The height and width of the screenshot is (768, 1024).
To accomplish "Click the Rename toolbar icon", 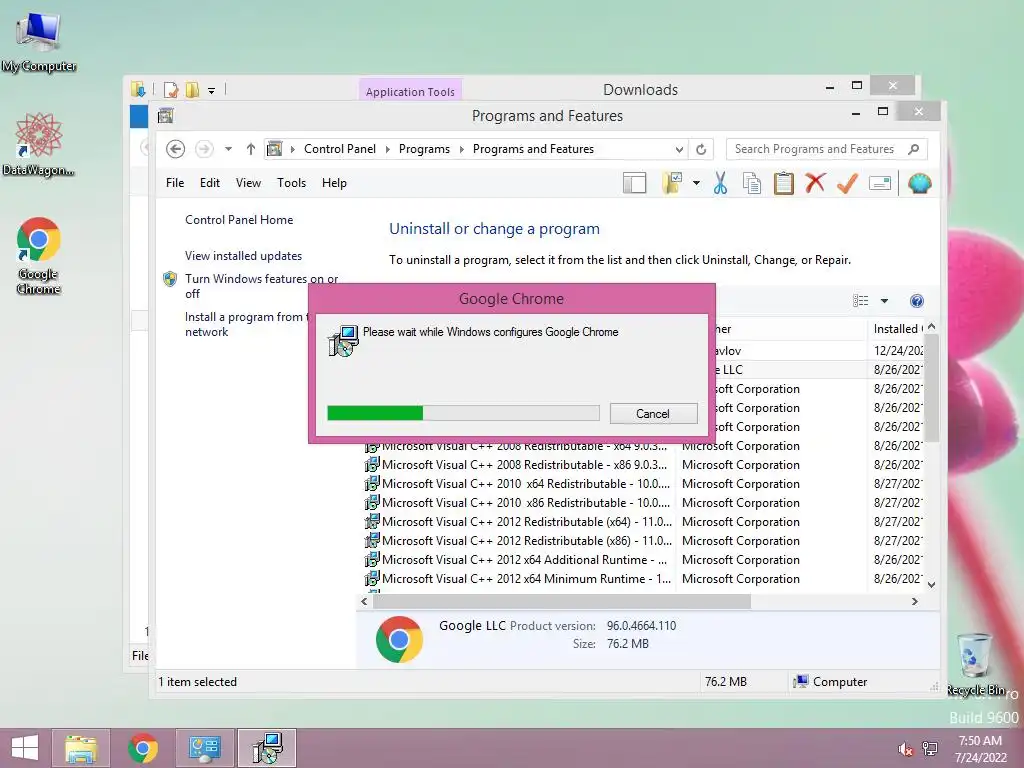I will tap(880, 184).
